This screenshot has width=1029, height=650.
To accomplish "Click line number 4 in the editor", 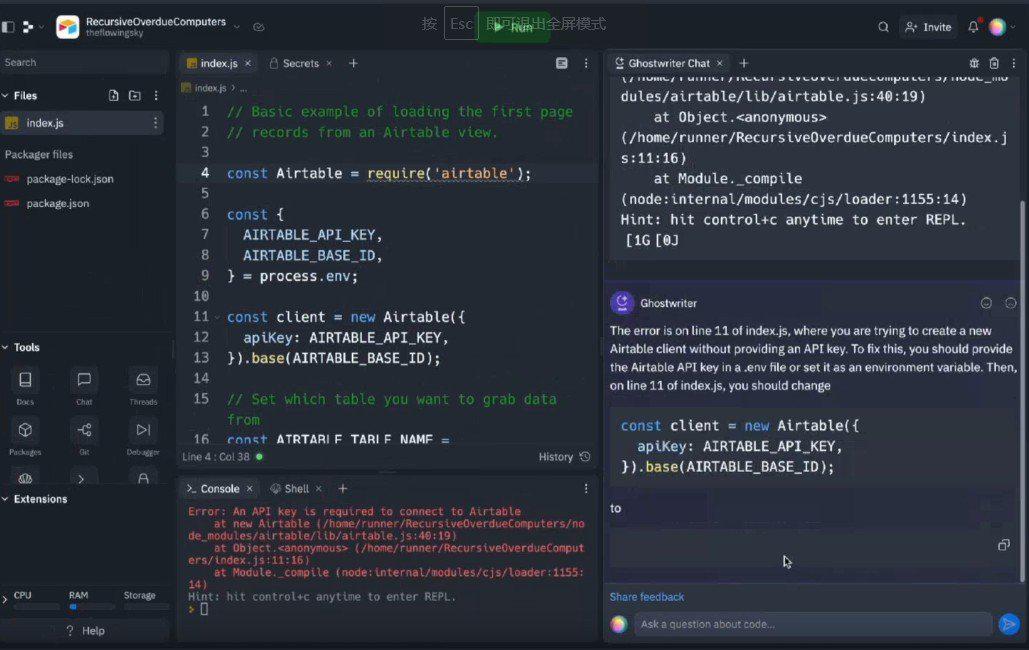I will [x=205, y=173].
